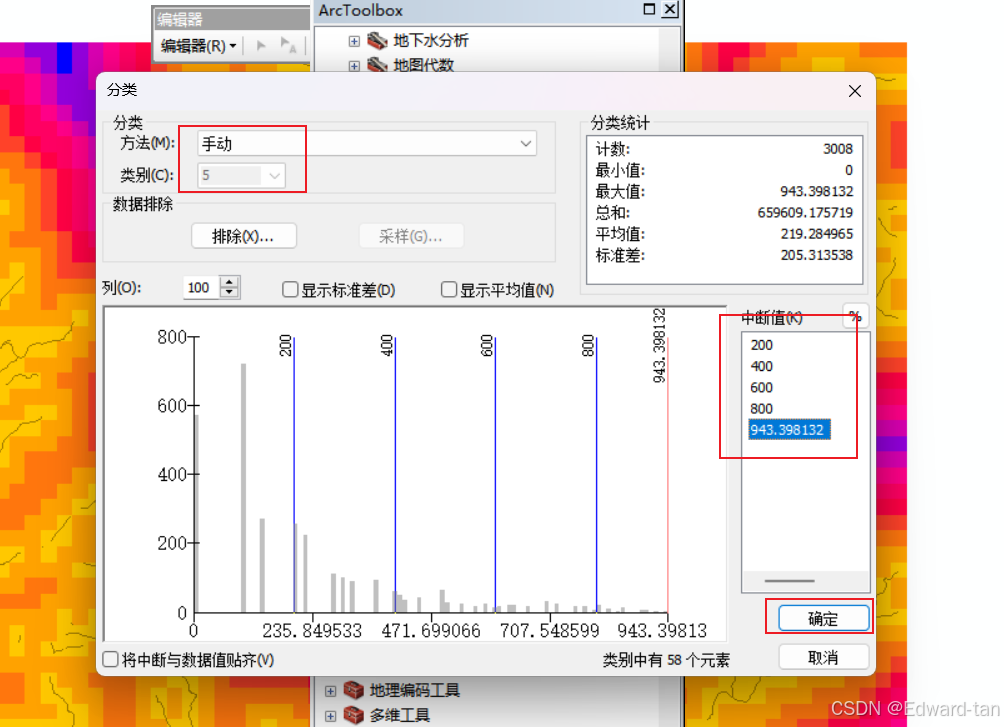
Task: Click the red maximum line at 943.398132
Action: (x=668, y=474)
